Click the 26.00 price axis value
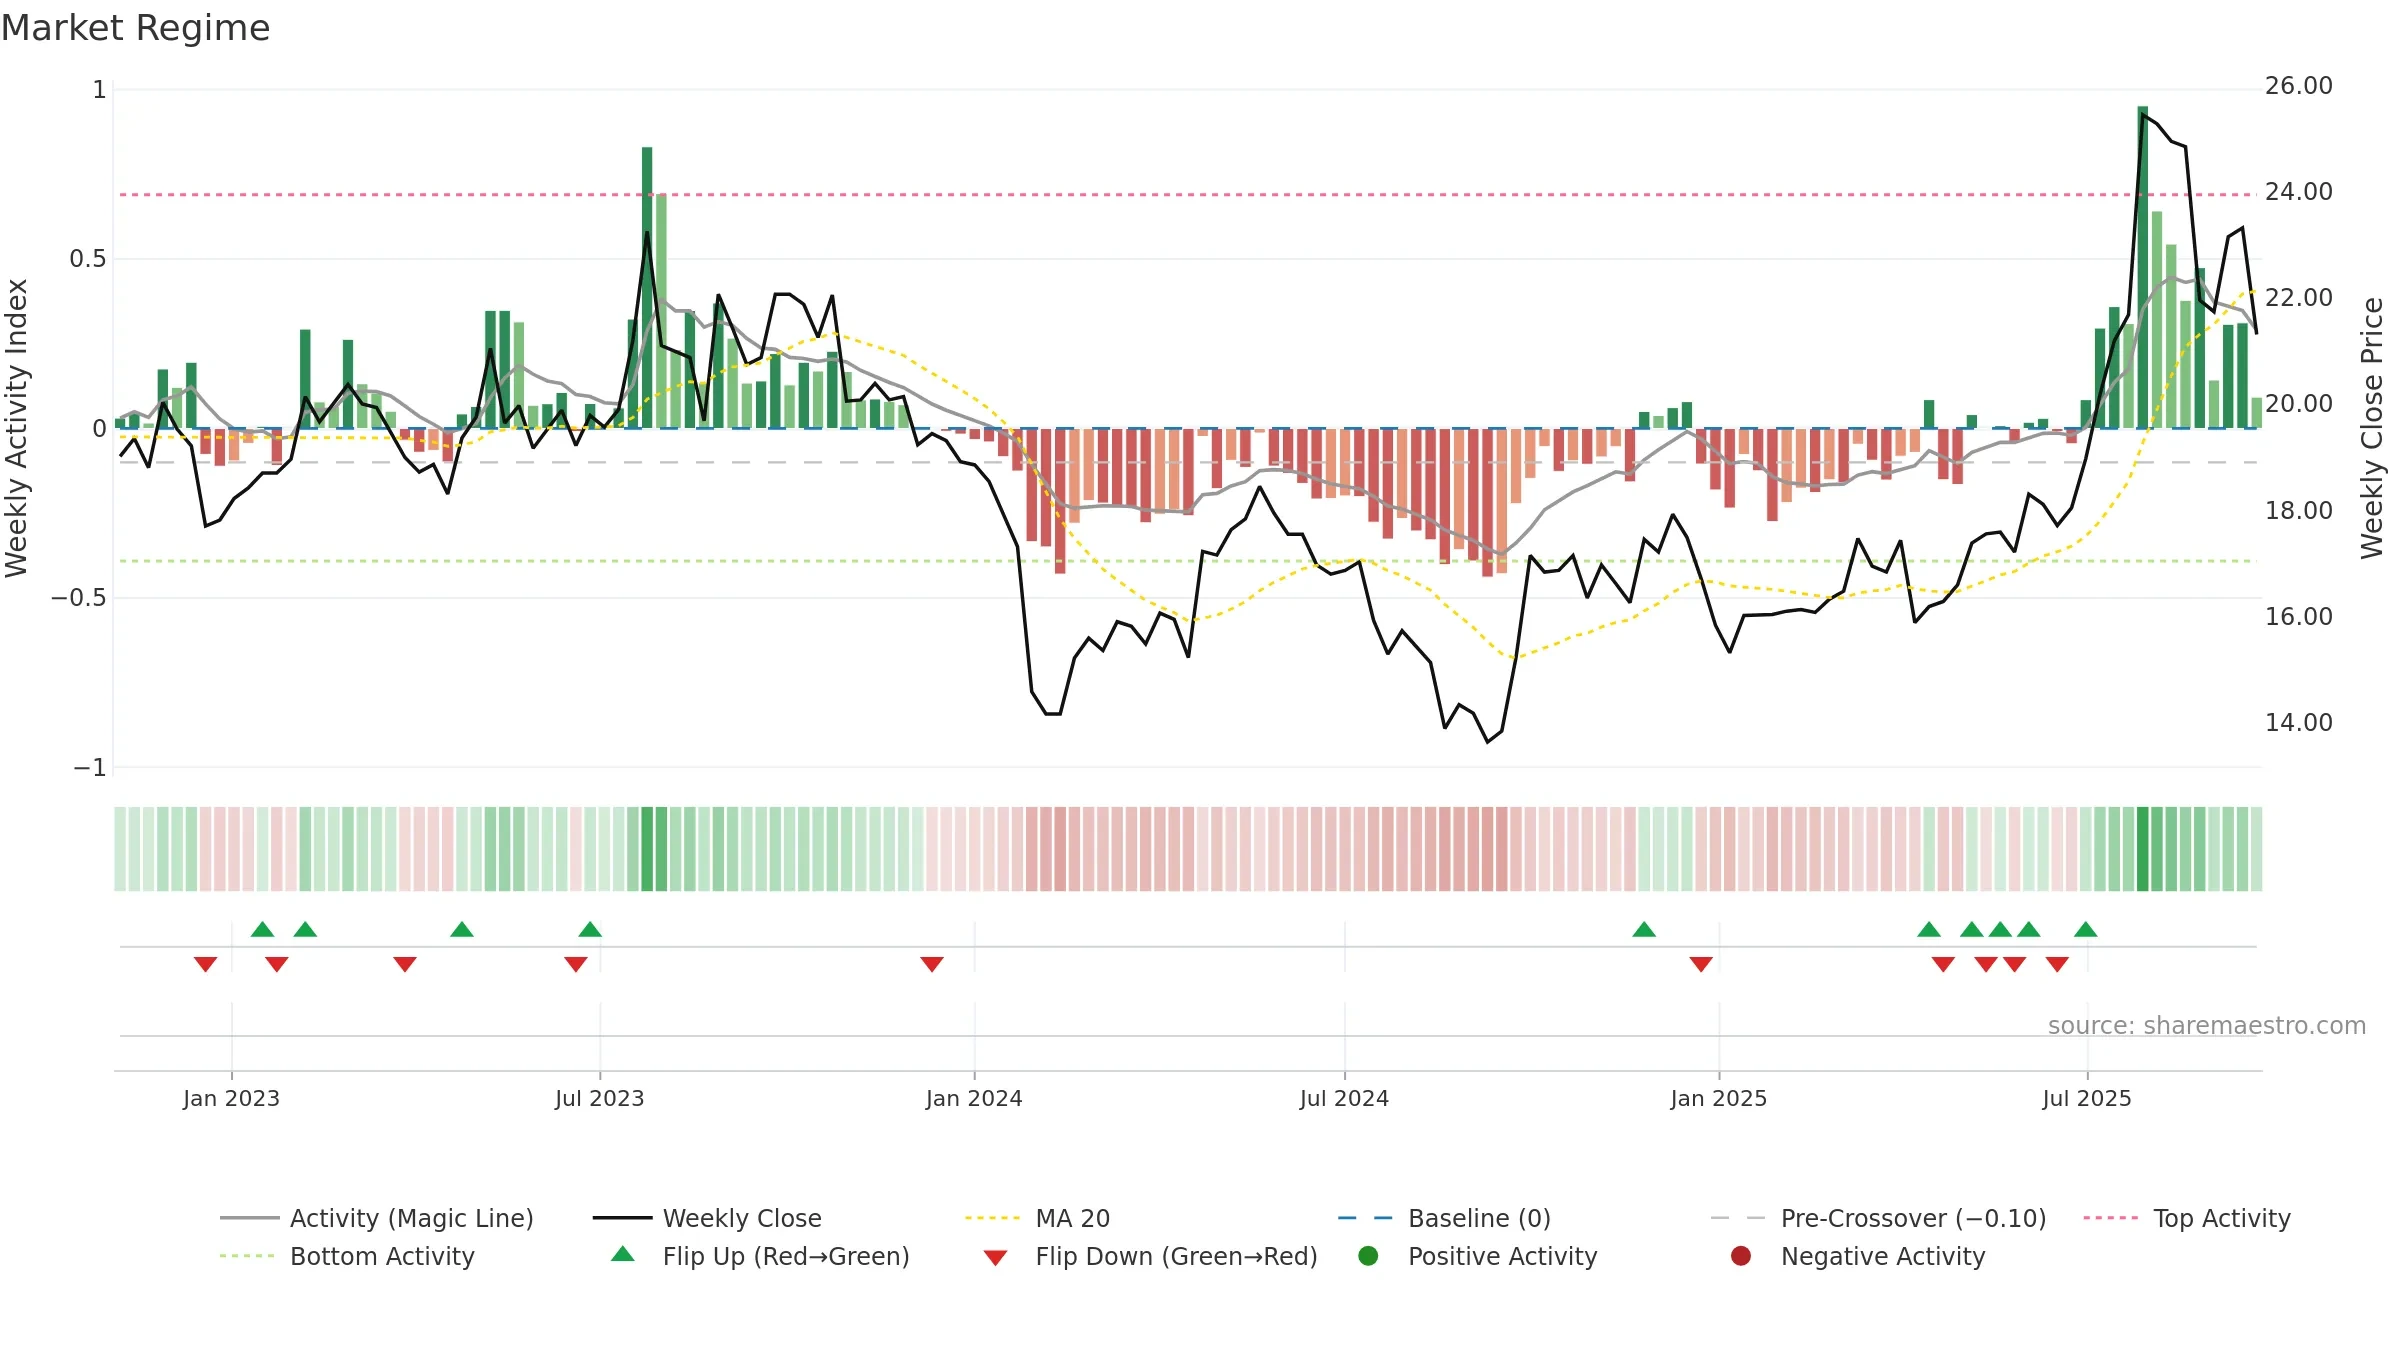The height and width of the screenshot is (1350, 2400). click(2299, 86)
